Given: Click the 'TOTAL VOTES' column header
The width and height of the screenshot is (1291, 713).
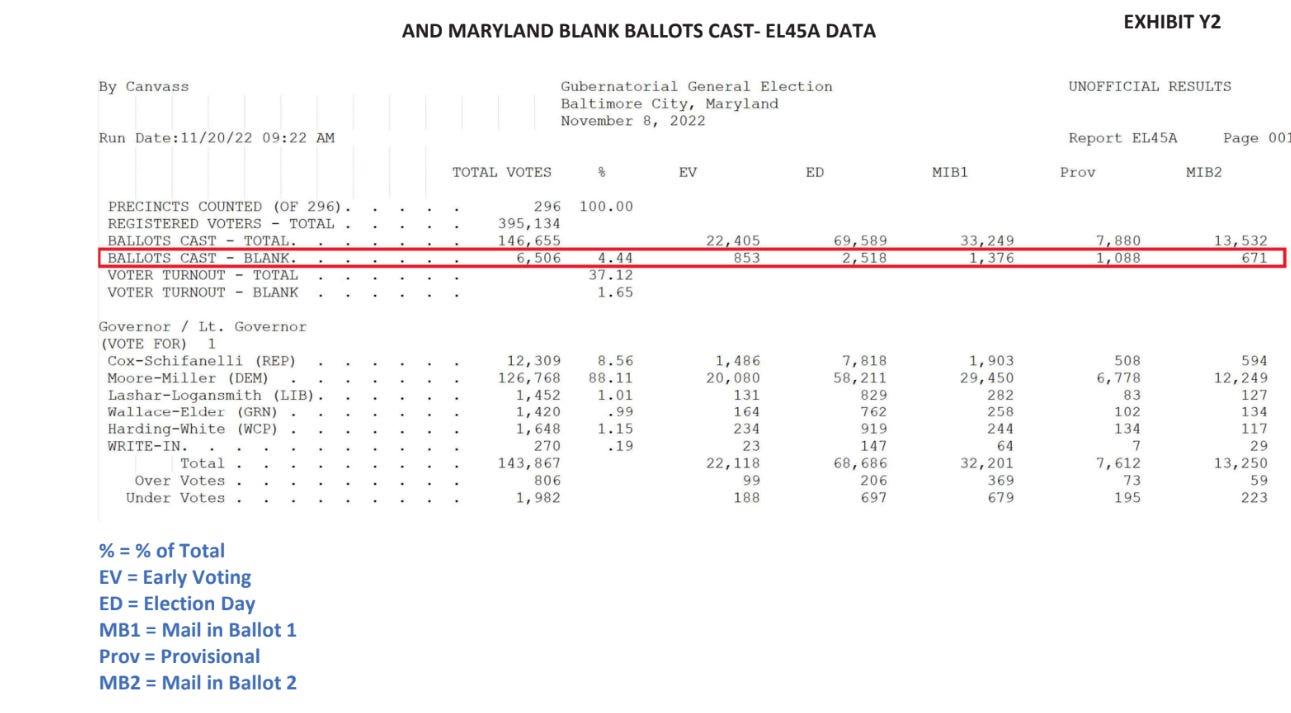Looking at the screenshot, I should [x=502, y=172].
